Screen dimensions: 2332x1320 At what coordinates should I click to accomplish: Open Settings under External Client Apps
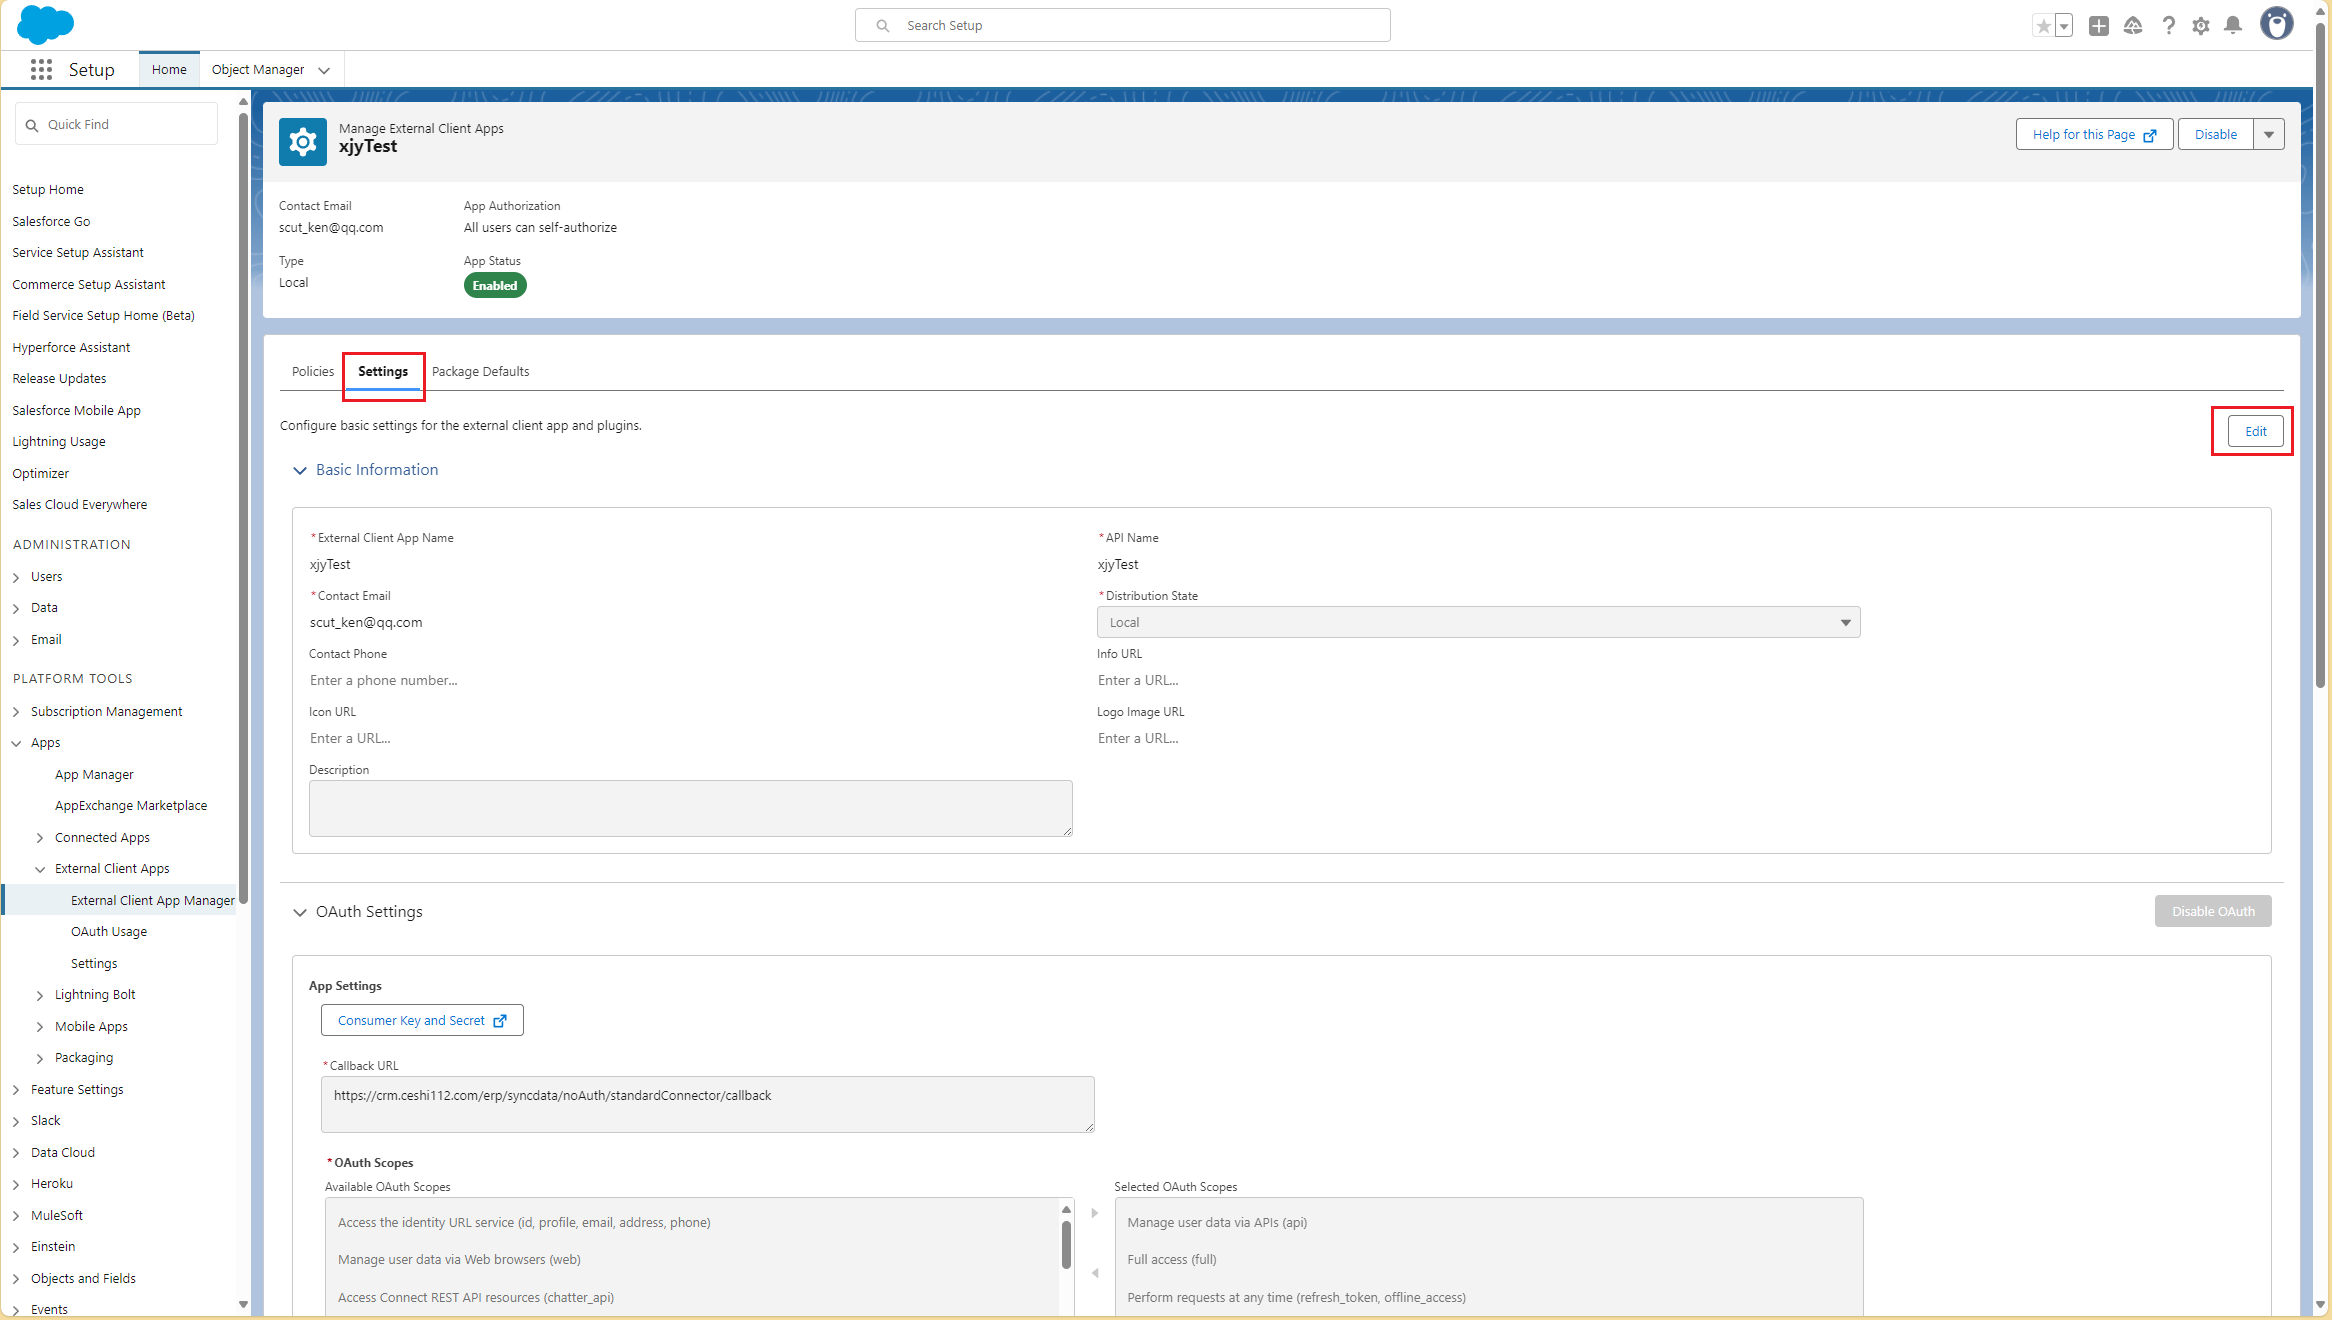click(x=94, y=964)
